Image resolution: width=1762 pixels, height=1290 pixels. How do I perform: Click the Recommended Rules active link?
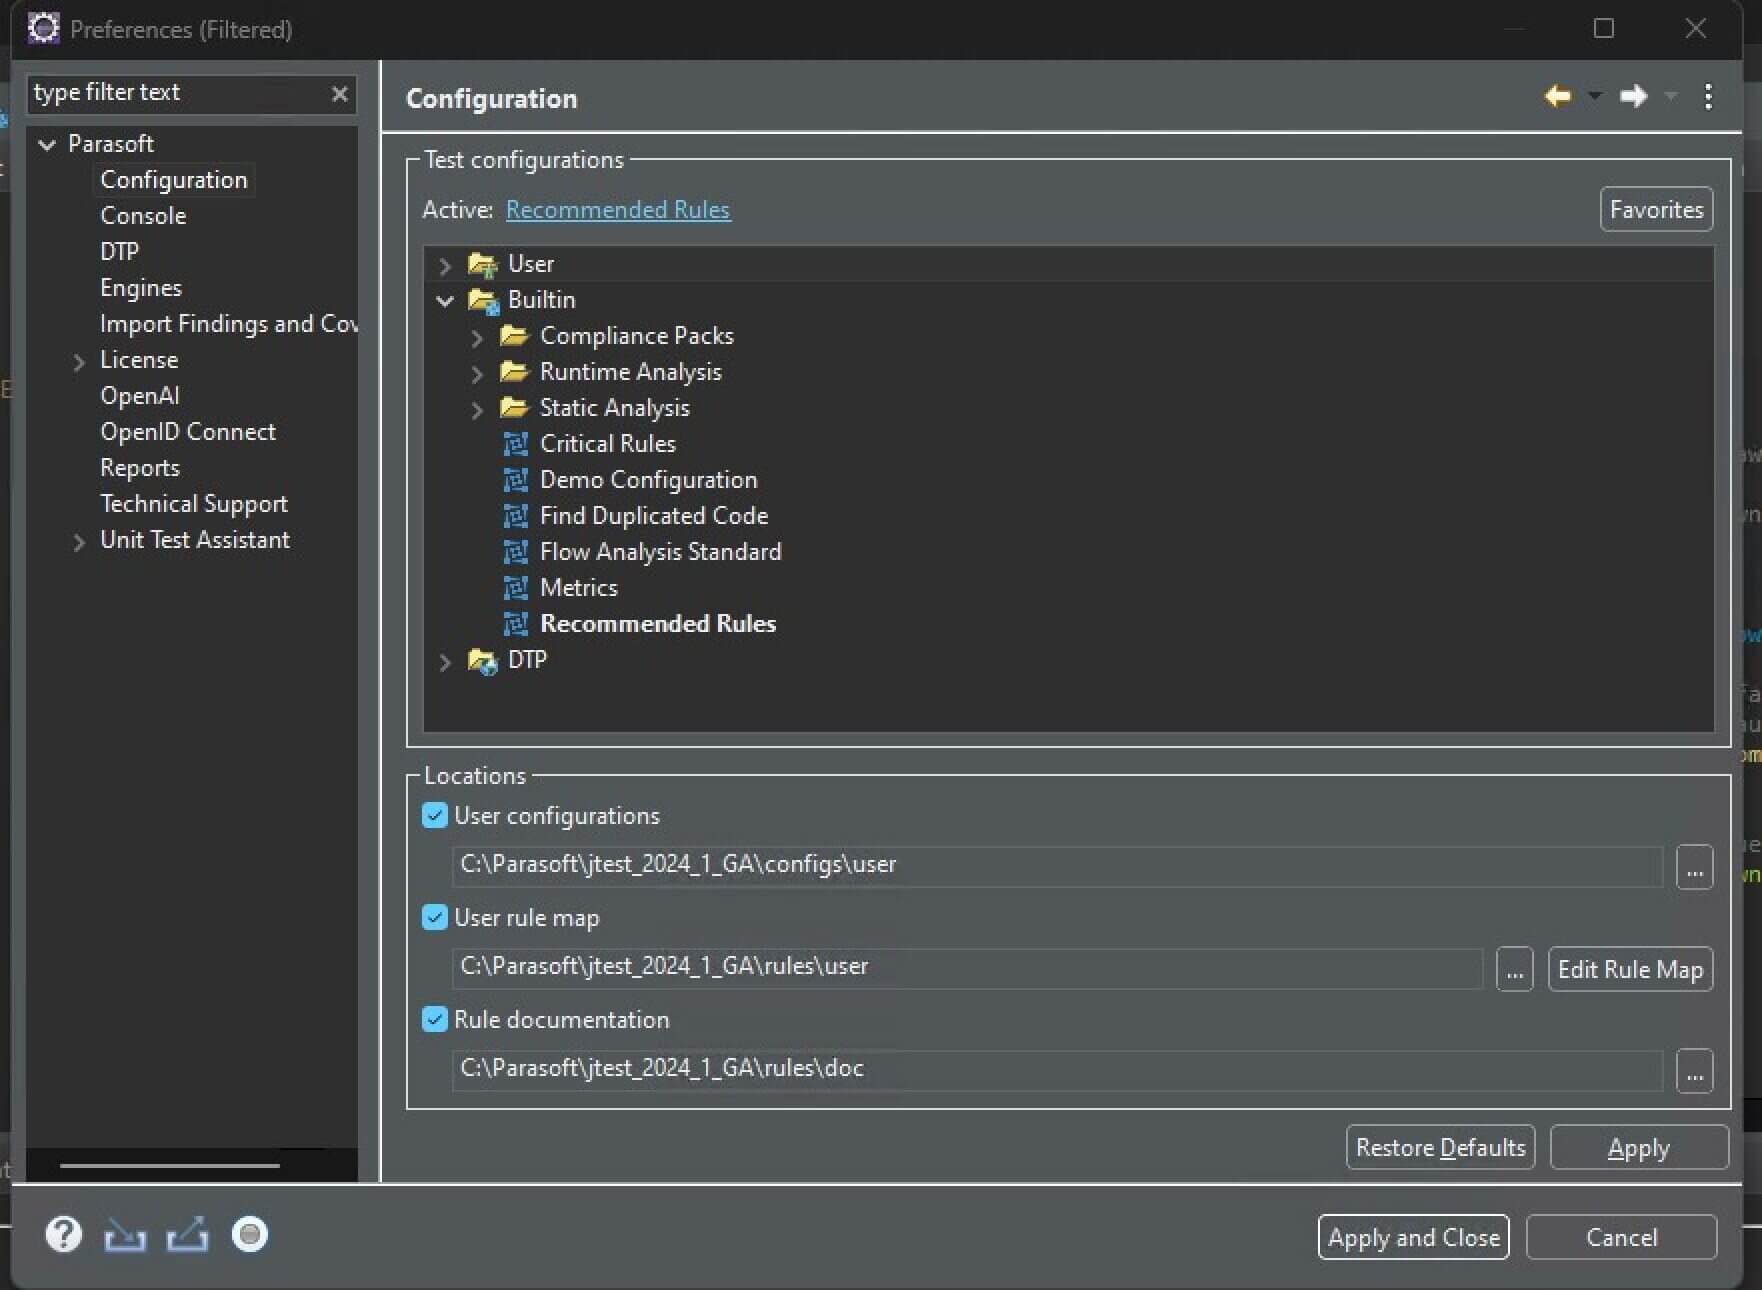pyautogui.click(x=618, y=209)
